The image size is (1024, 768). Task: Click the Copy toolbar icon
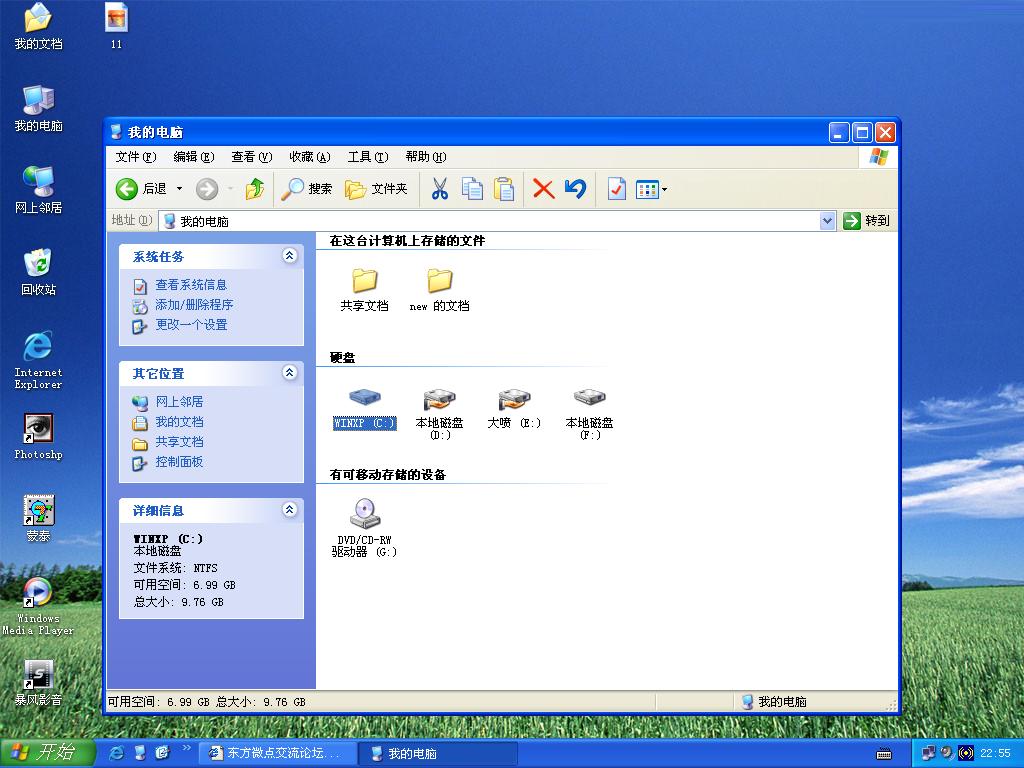tap(472, 189)
